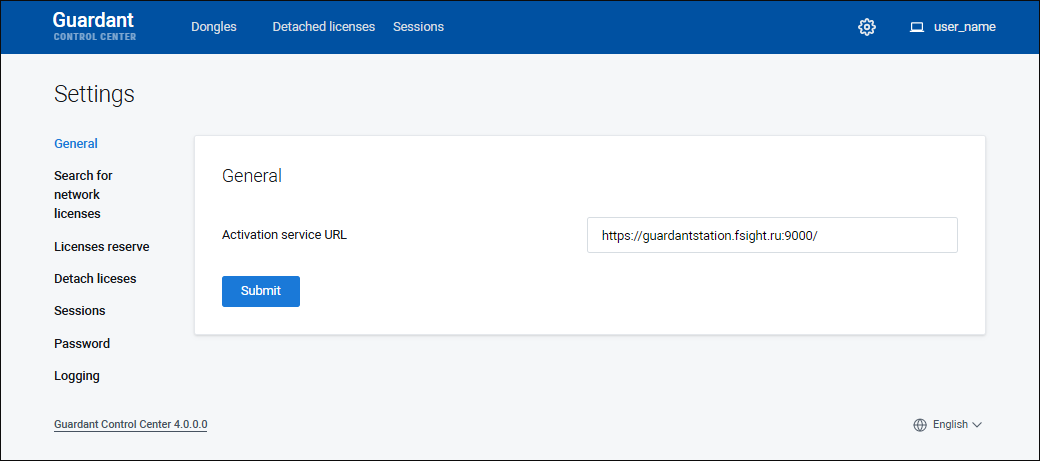This screenshot has width=1040, height=461.
Task: Switch to Licenses reserve settings
Action: point(101,246)
